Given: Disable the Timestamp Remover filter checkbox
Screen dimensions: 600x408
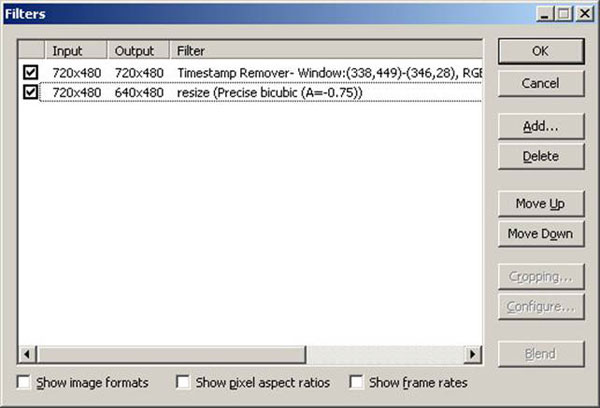Looking at the screenshot, I should click(30, 73).
